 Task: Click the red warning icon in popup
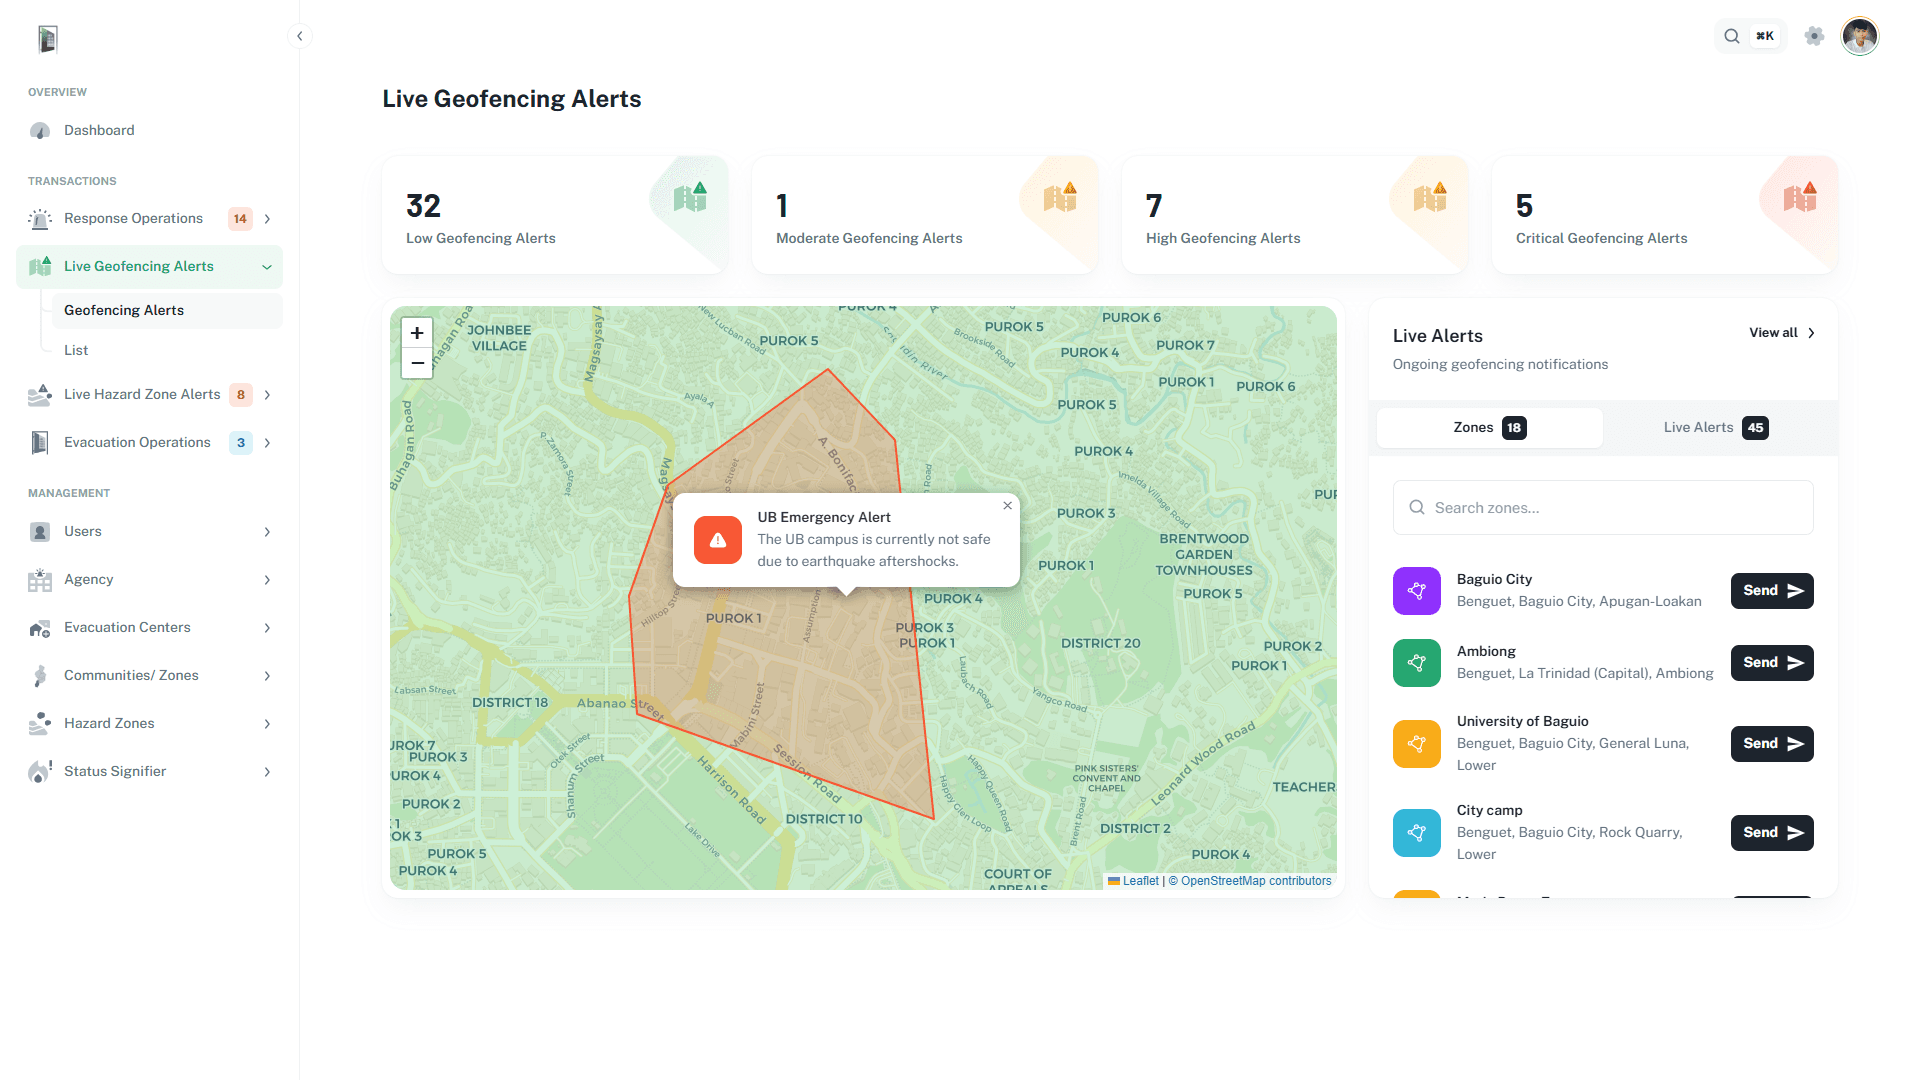pyautogui.click(x=718, y=540)
